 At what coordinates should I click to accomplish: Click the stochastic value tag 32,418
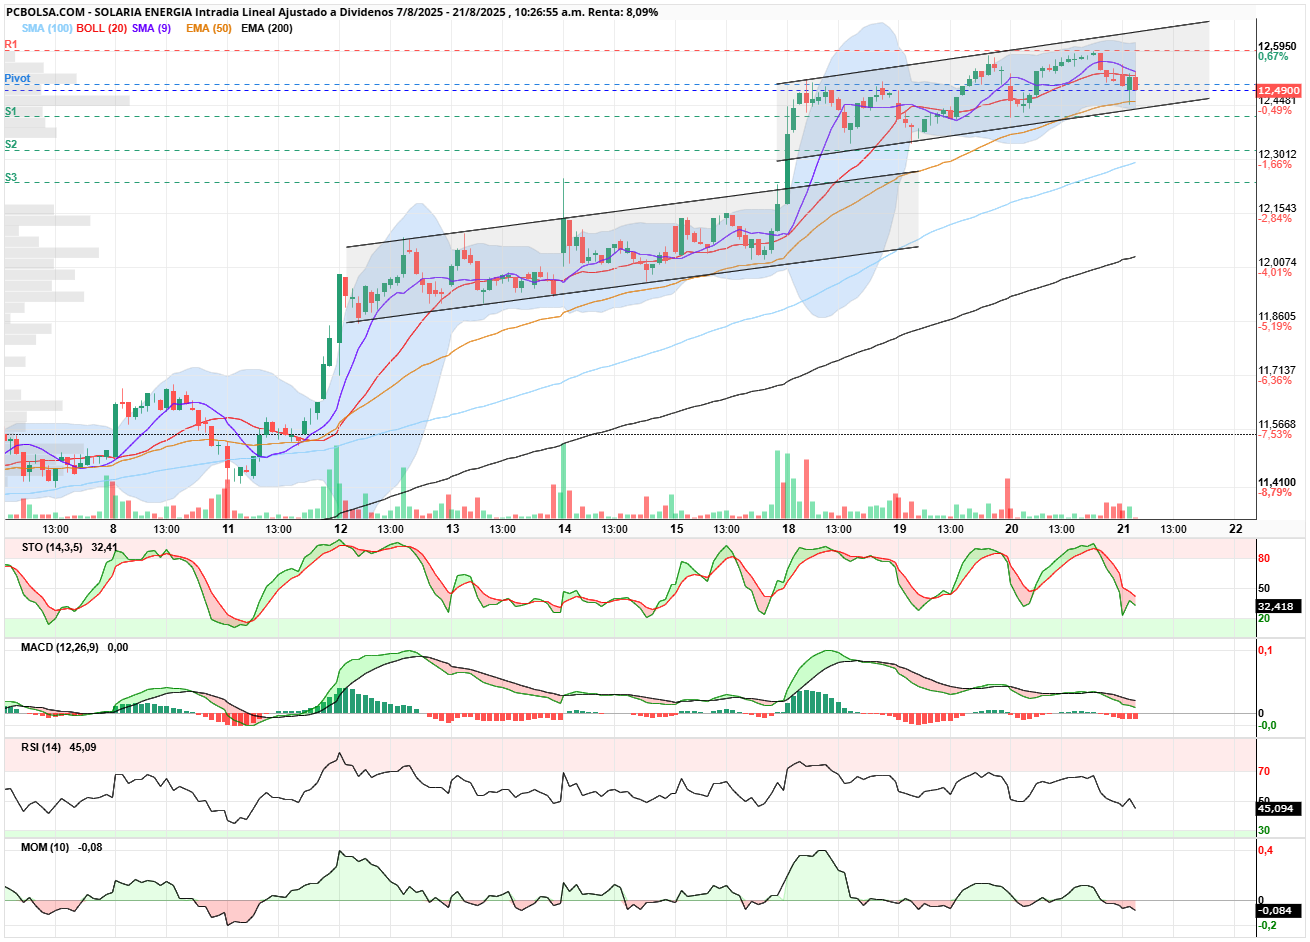tap(1276, 606)
